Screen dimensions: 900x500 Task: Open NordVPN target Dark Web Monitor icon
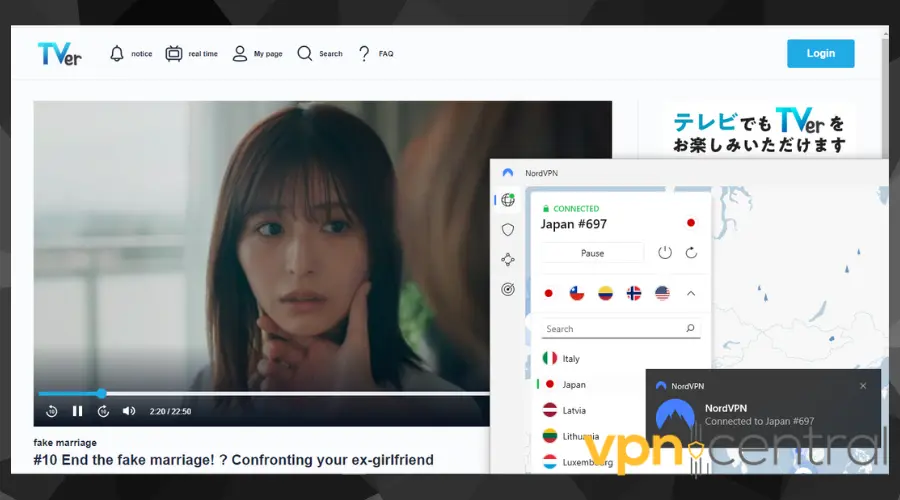(507, 289)
